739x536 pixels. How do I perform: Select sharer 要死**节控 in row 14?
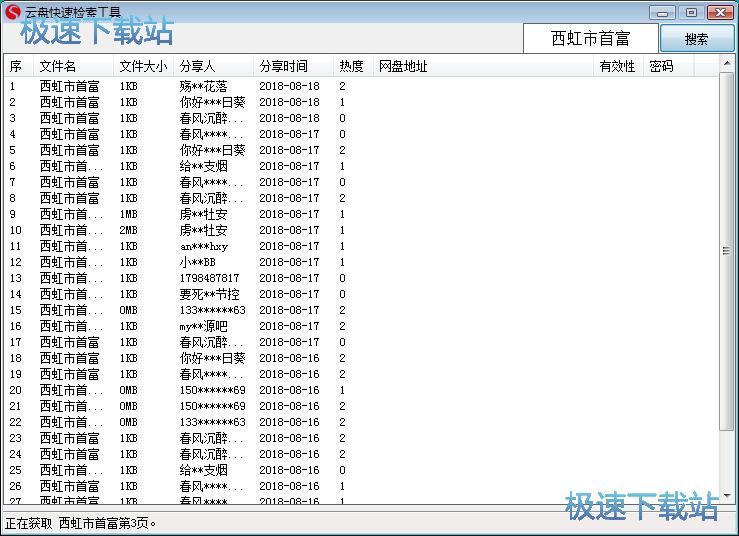tap(209, 295)
